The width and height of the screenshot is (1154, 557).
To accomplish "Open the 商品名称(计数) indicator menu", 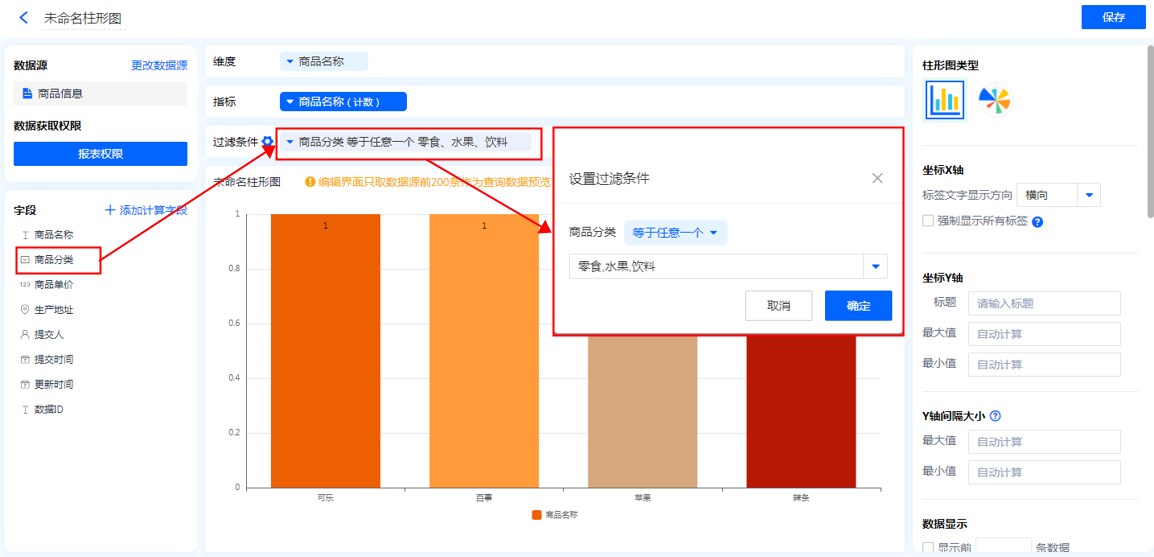I will pos(343,102).
